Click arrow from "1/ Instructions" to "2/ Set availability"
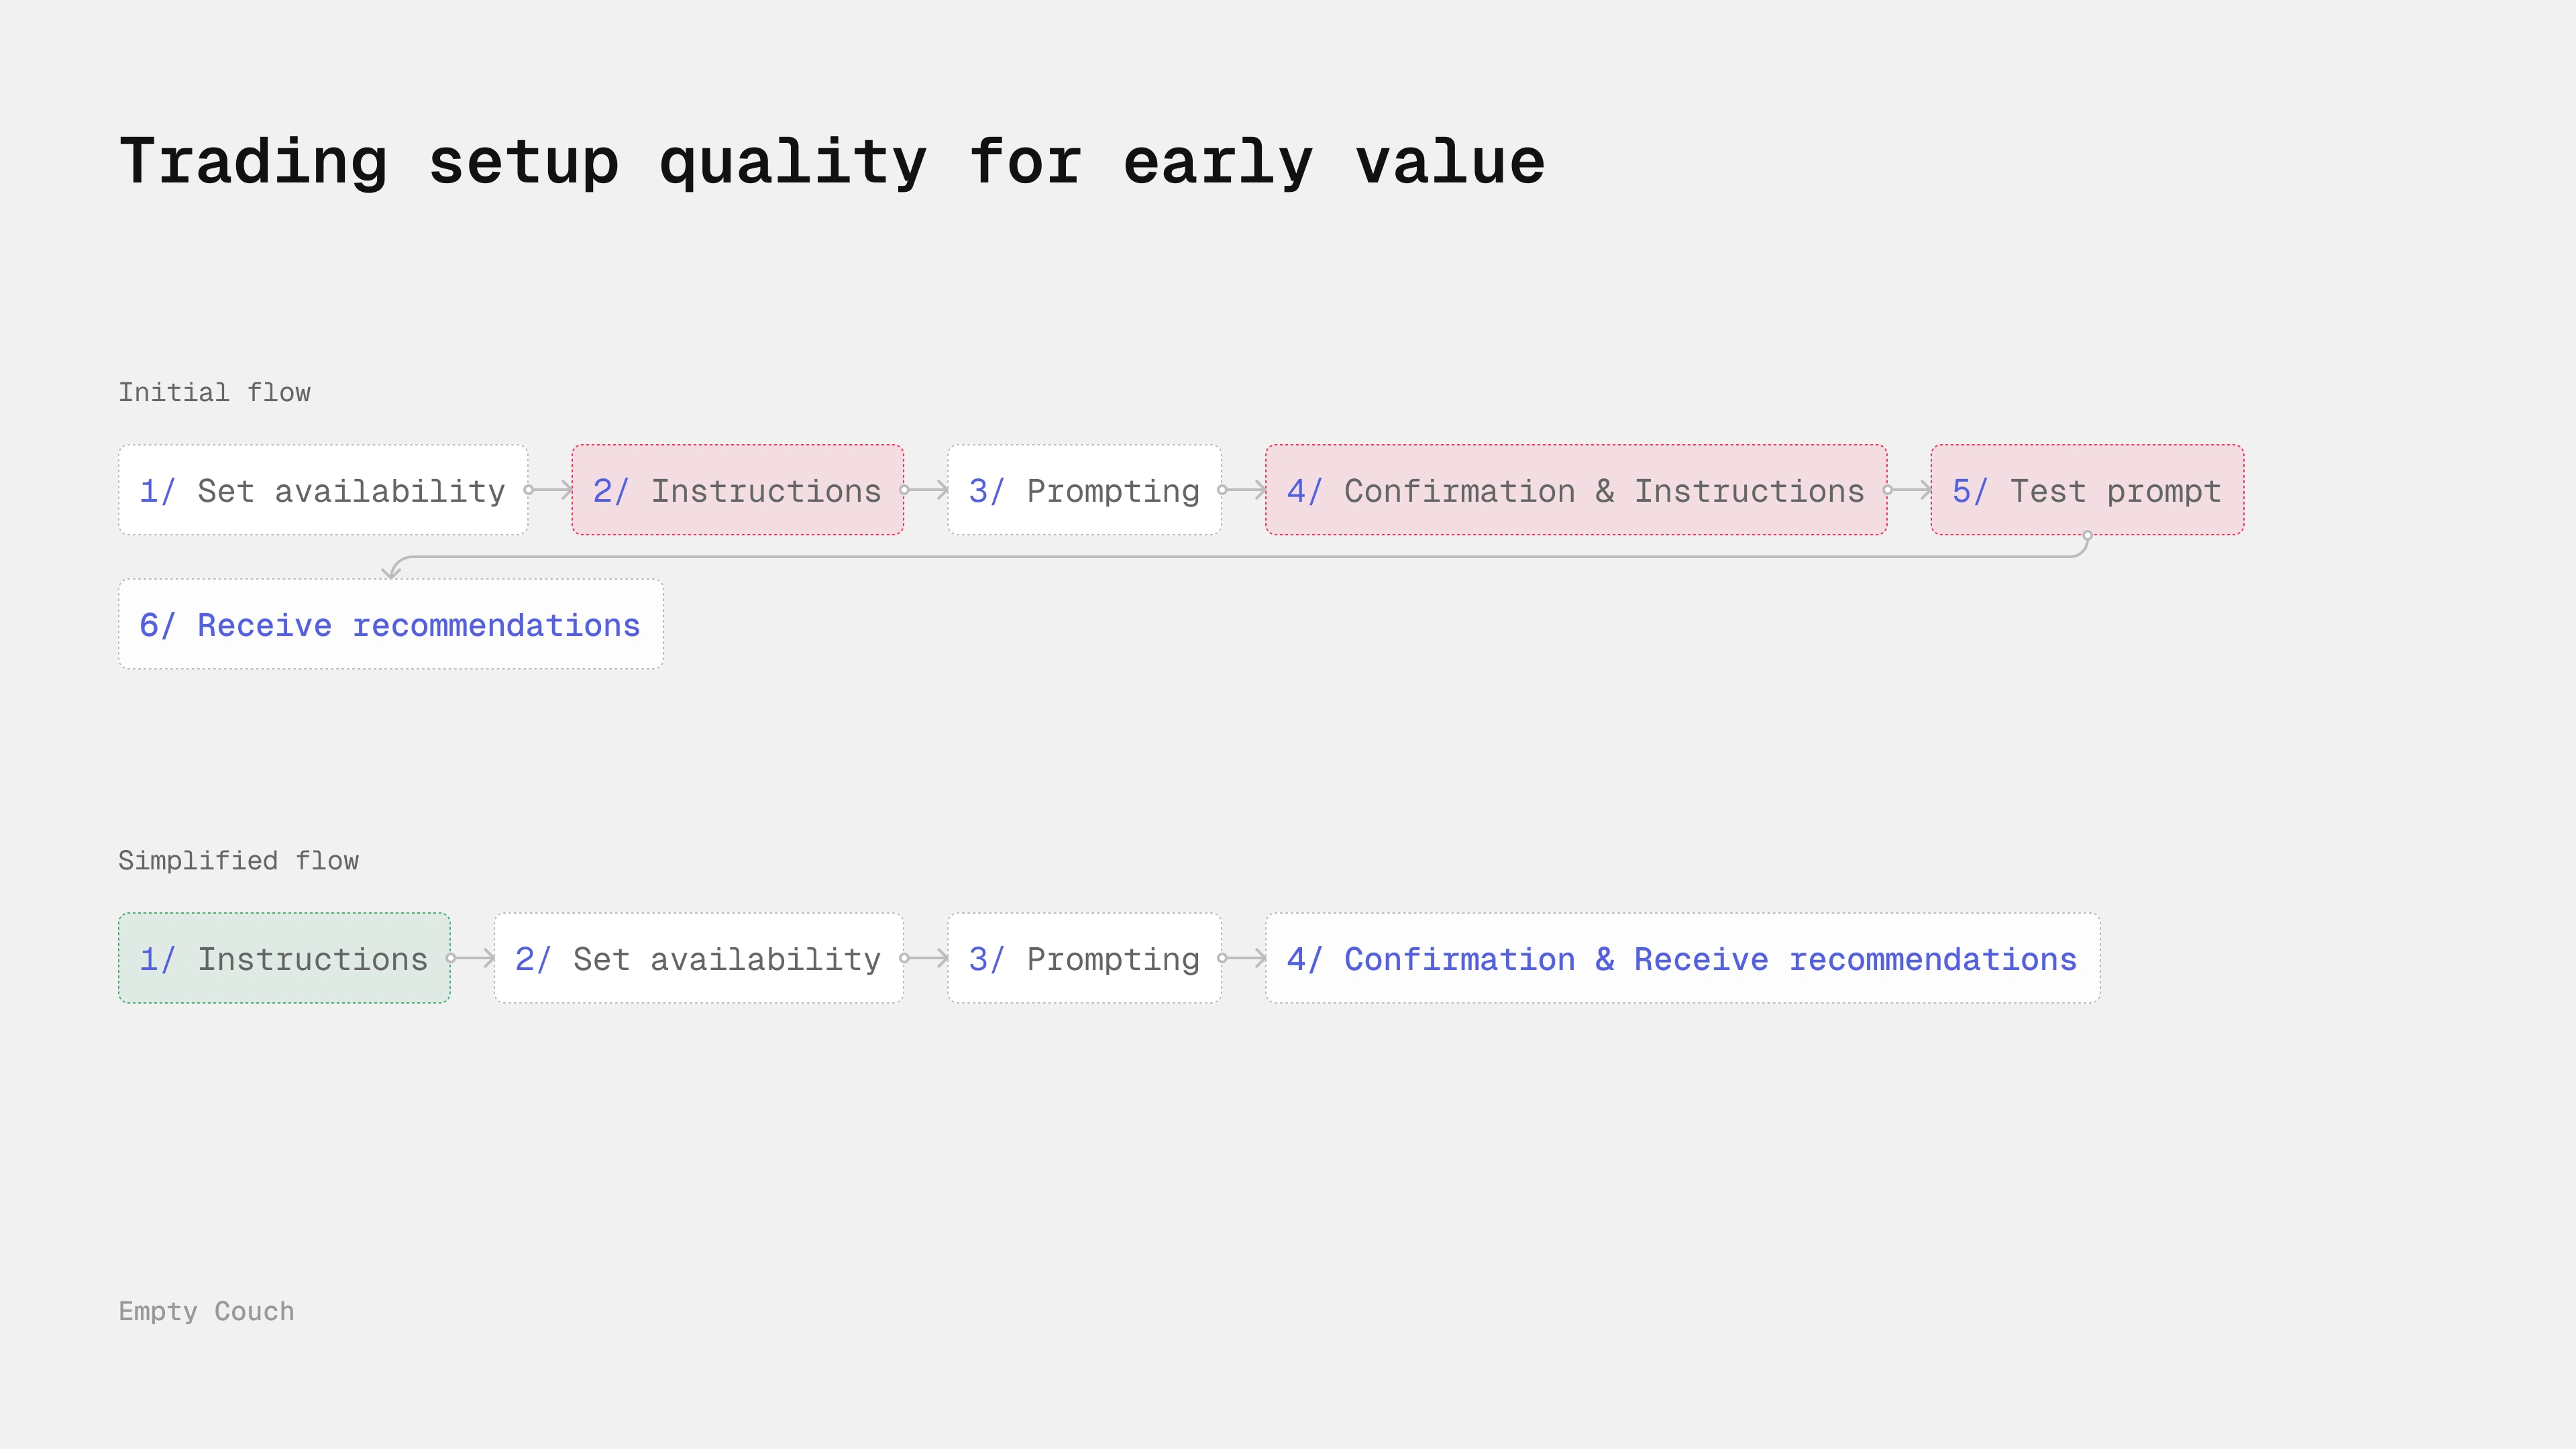Screen dimensions: 2576x1449 tap(472, 958)
